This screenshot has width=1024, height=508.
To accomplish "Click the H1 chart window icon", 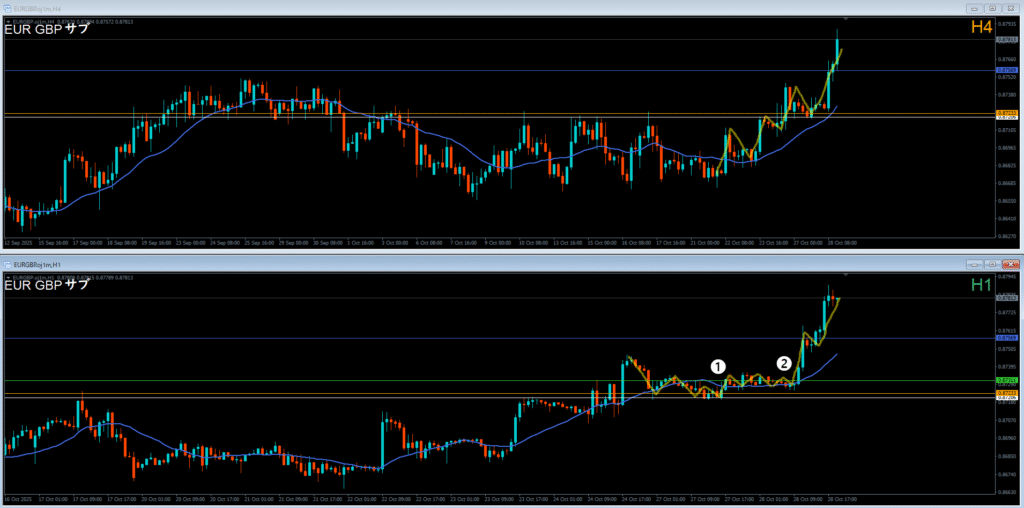I will [x=8, y=264].
